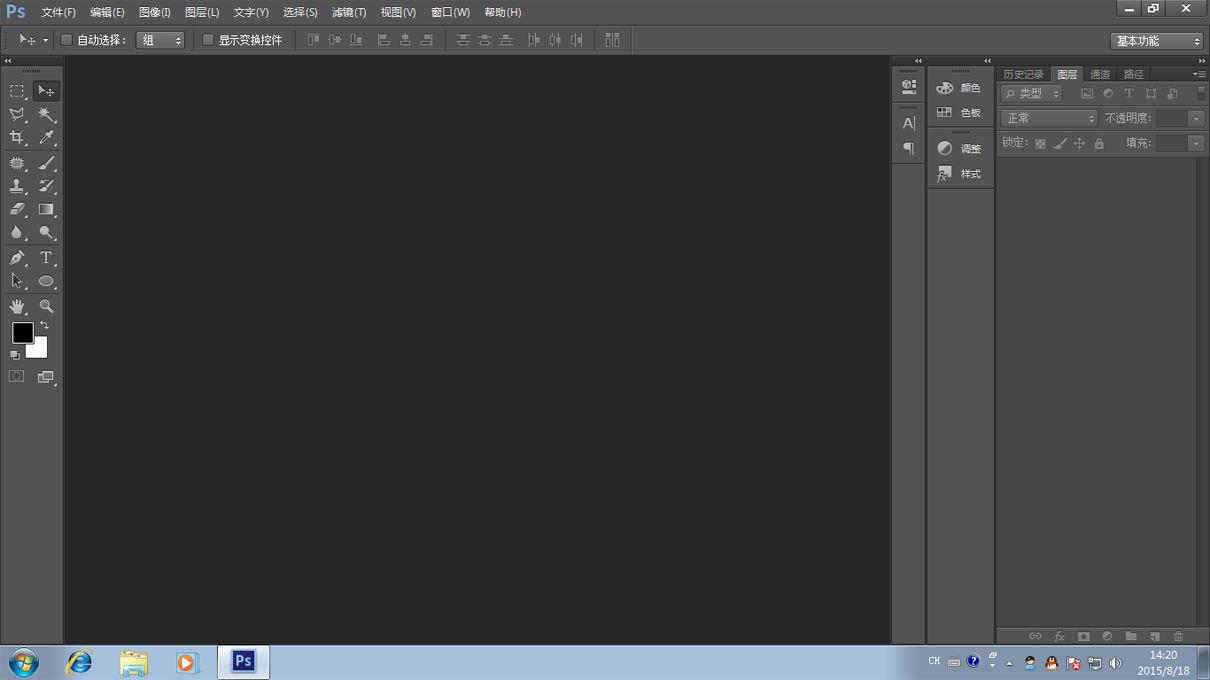Select the Hand tool

click(x=17, y=306)
